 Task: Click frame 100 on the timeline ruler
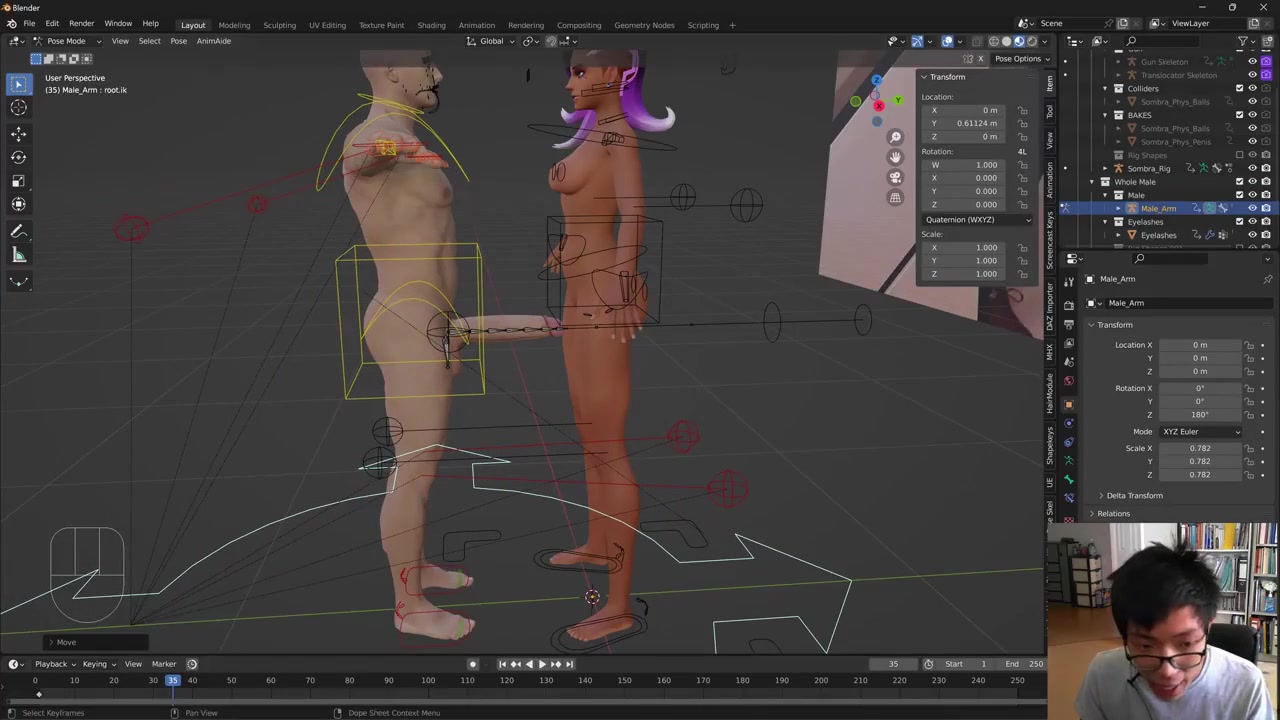[428, 681]
